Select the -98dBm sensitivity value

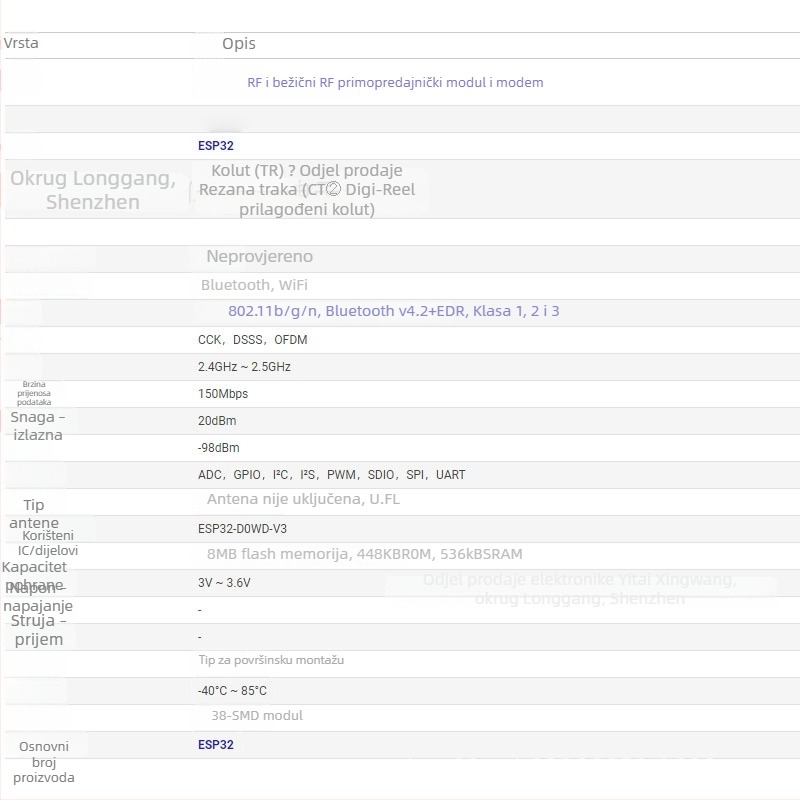(218, 448)
